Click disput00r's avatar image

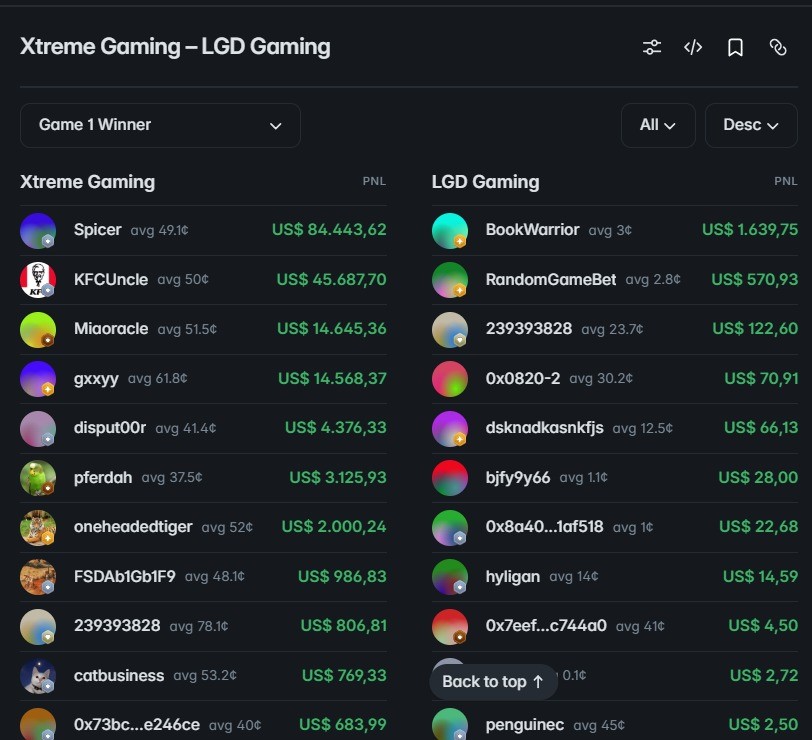click(x=38, y=428)
